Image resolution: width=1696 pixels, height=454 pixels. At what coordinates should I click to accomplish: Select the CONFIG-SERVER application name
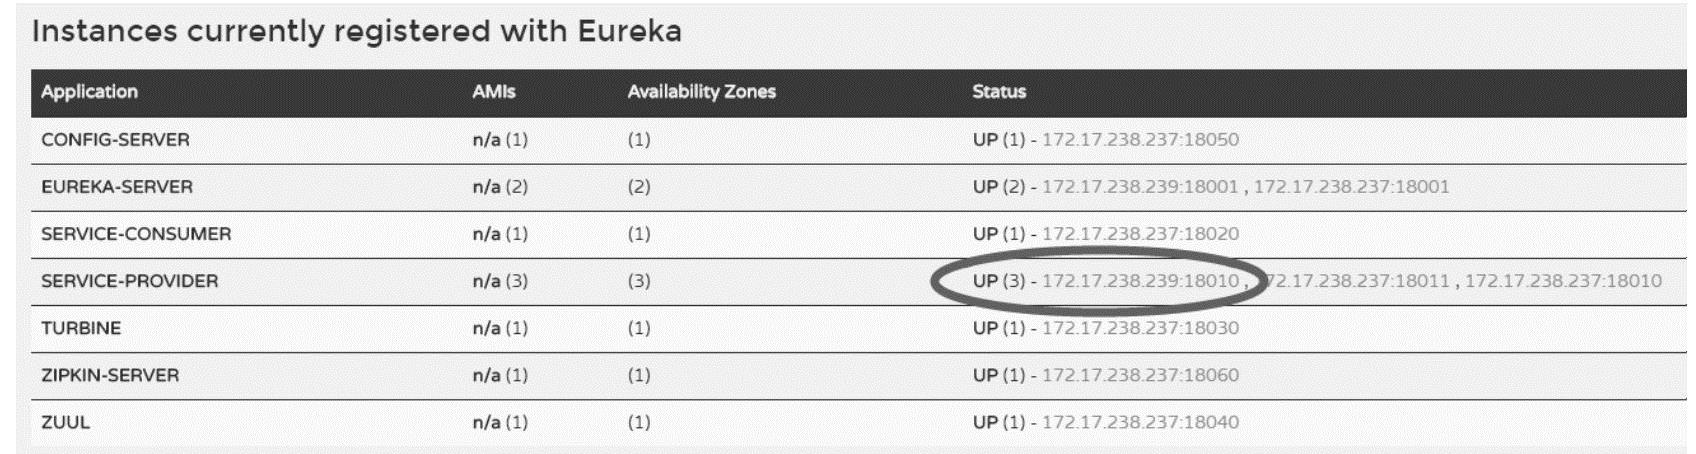[115, 139]
